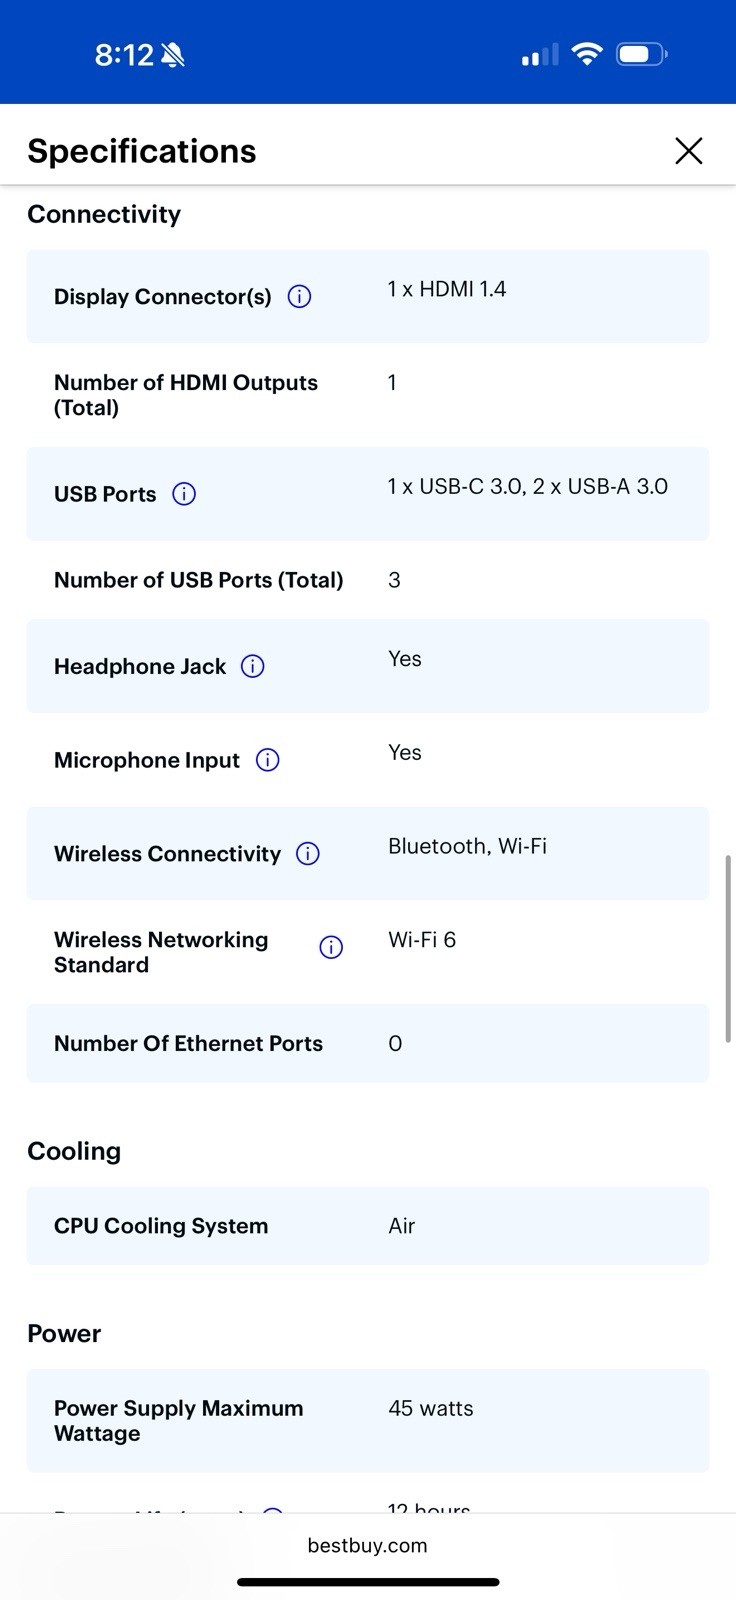Show info for Headphone Jack

253,667
